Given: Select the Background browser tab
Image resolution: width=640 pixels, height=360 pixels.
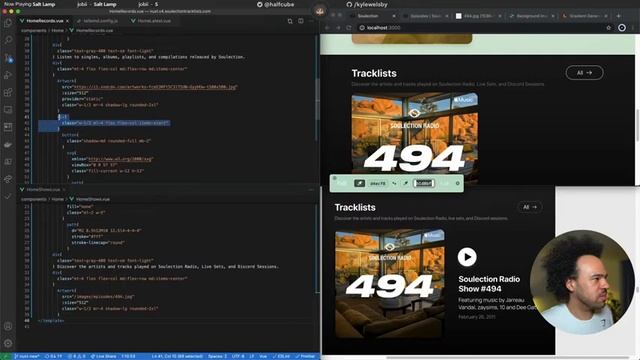Looking at the screenshot, I should tap(530, 16).
